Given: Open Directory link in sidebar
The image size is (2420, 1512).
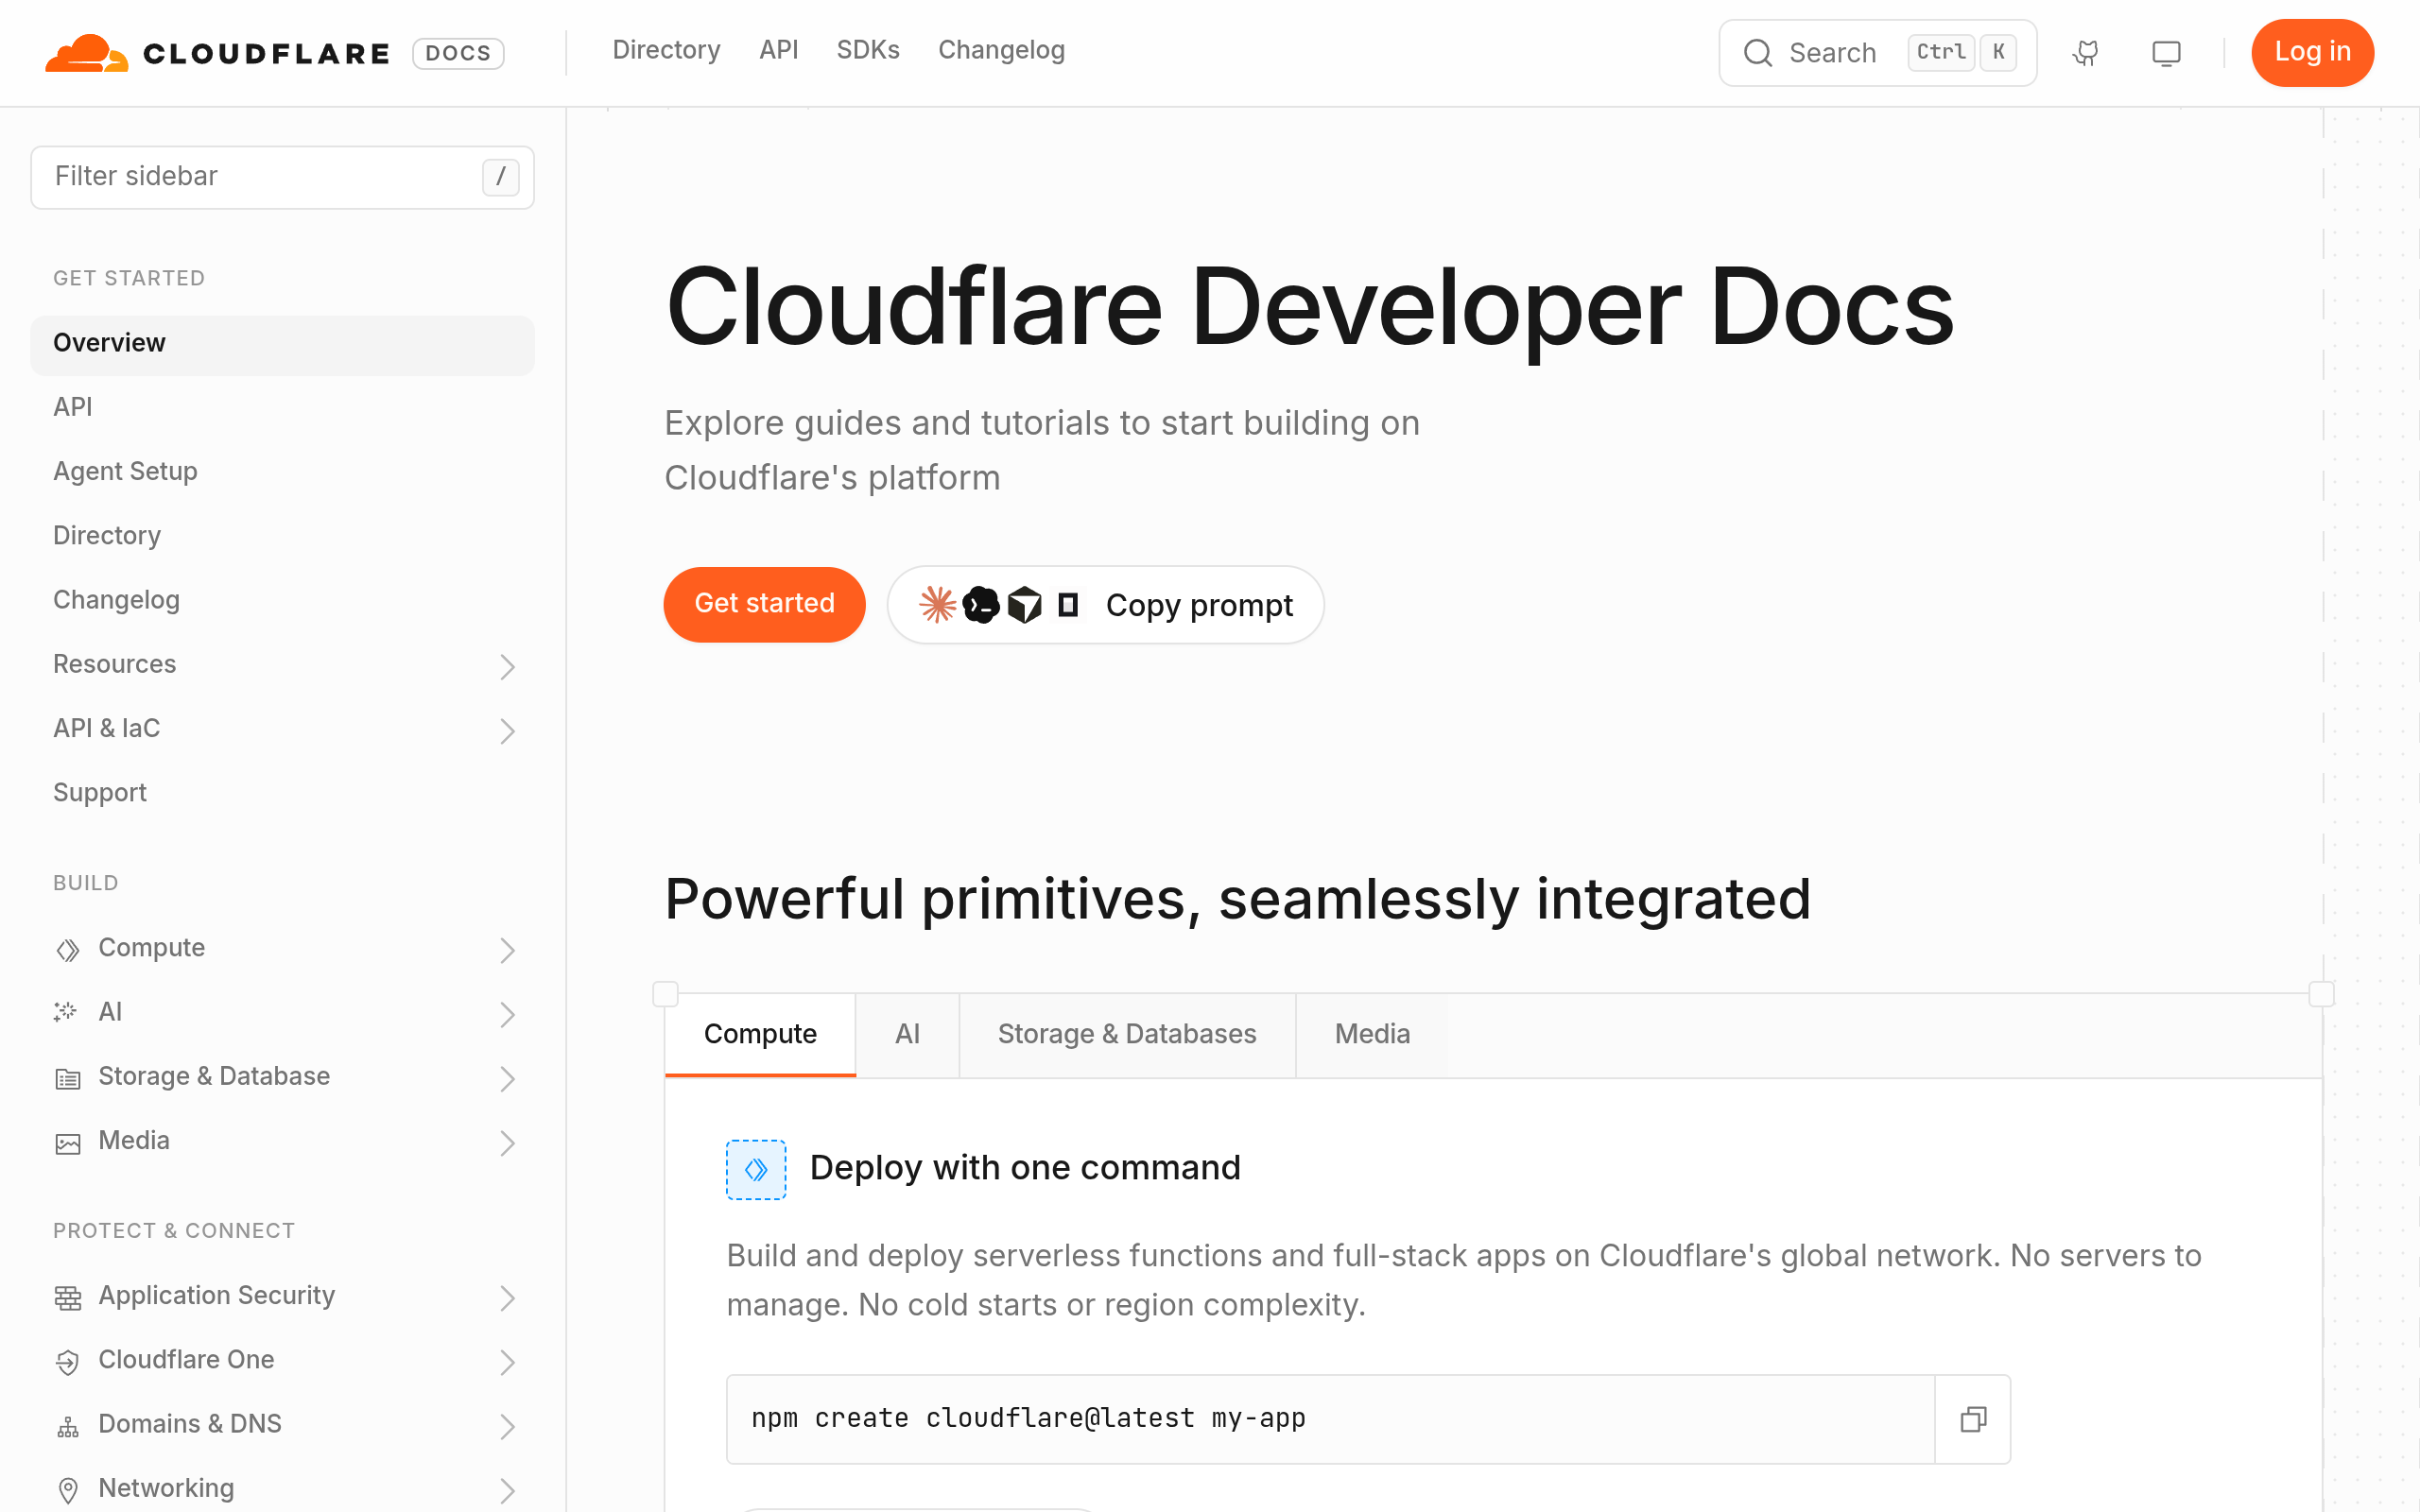Looking at the screenshot, I should 107,536.
